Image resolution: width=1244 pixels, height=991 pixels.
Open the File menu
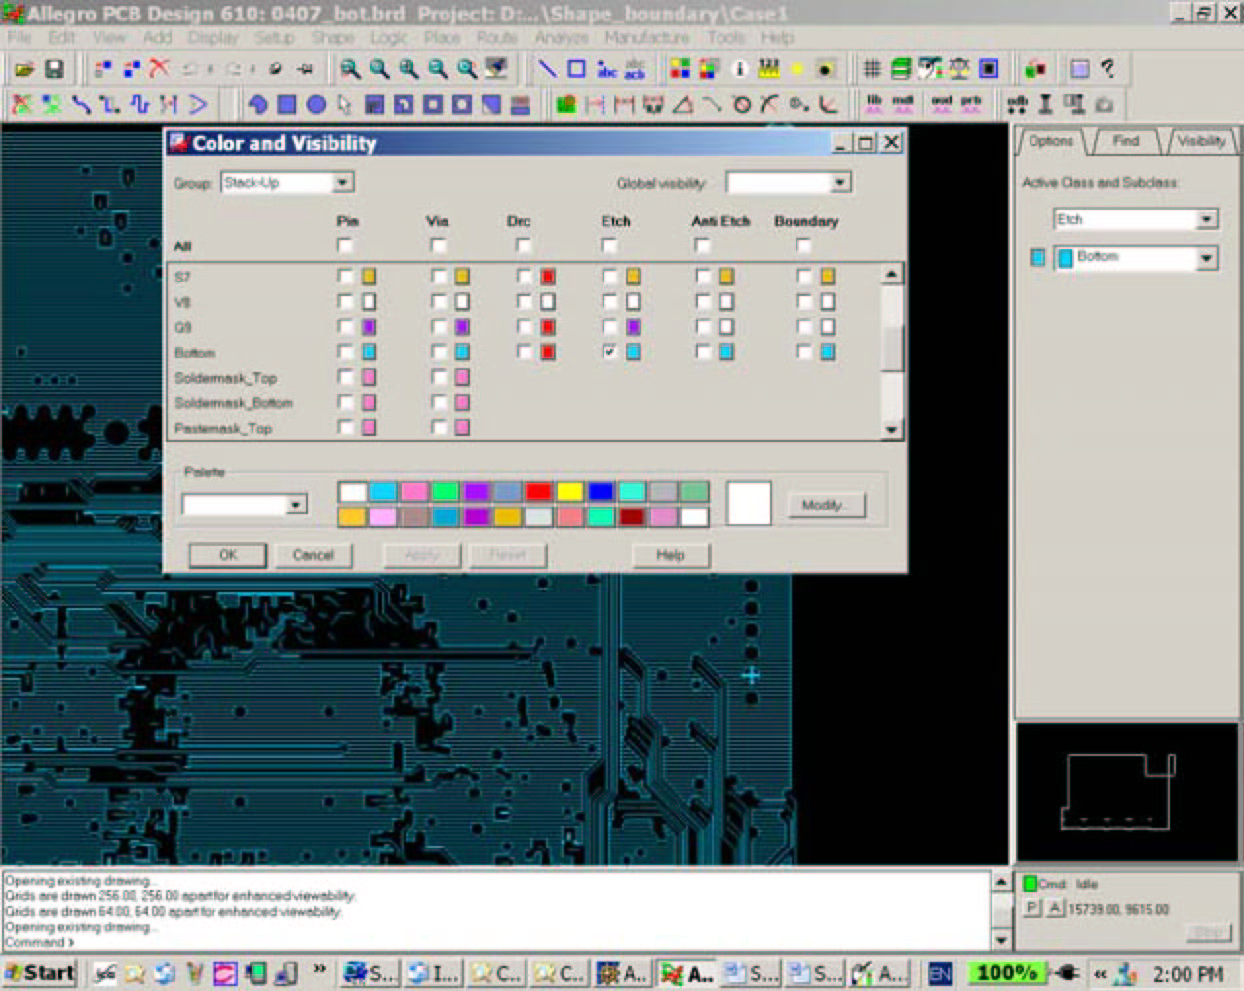click(19, 37)
